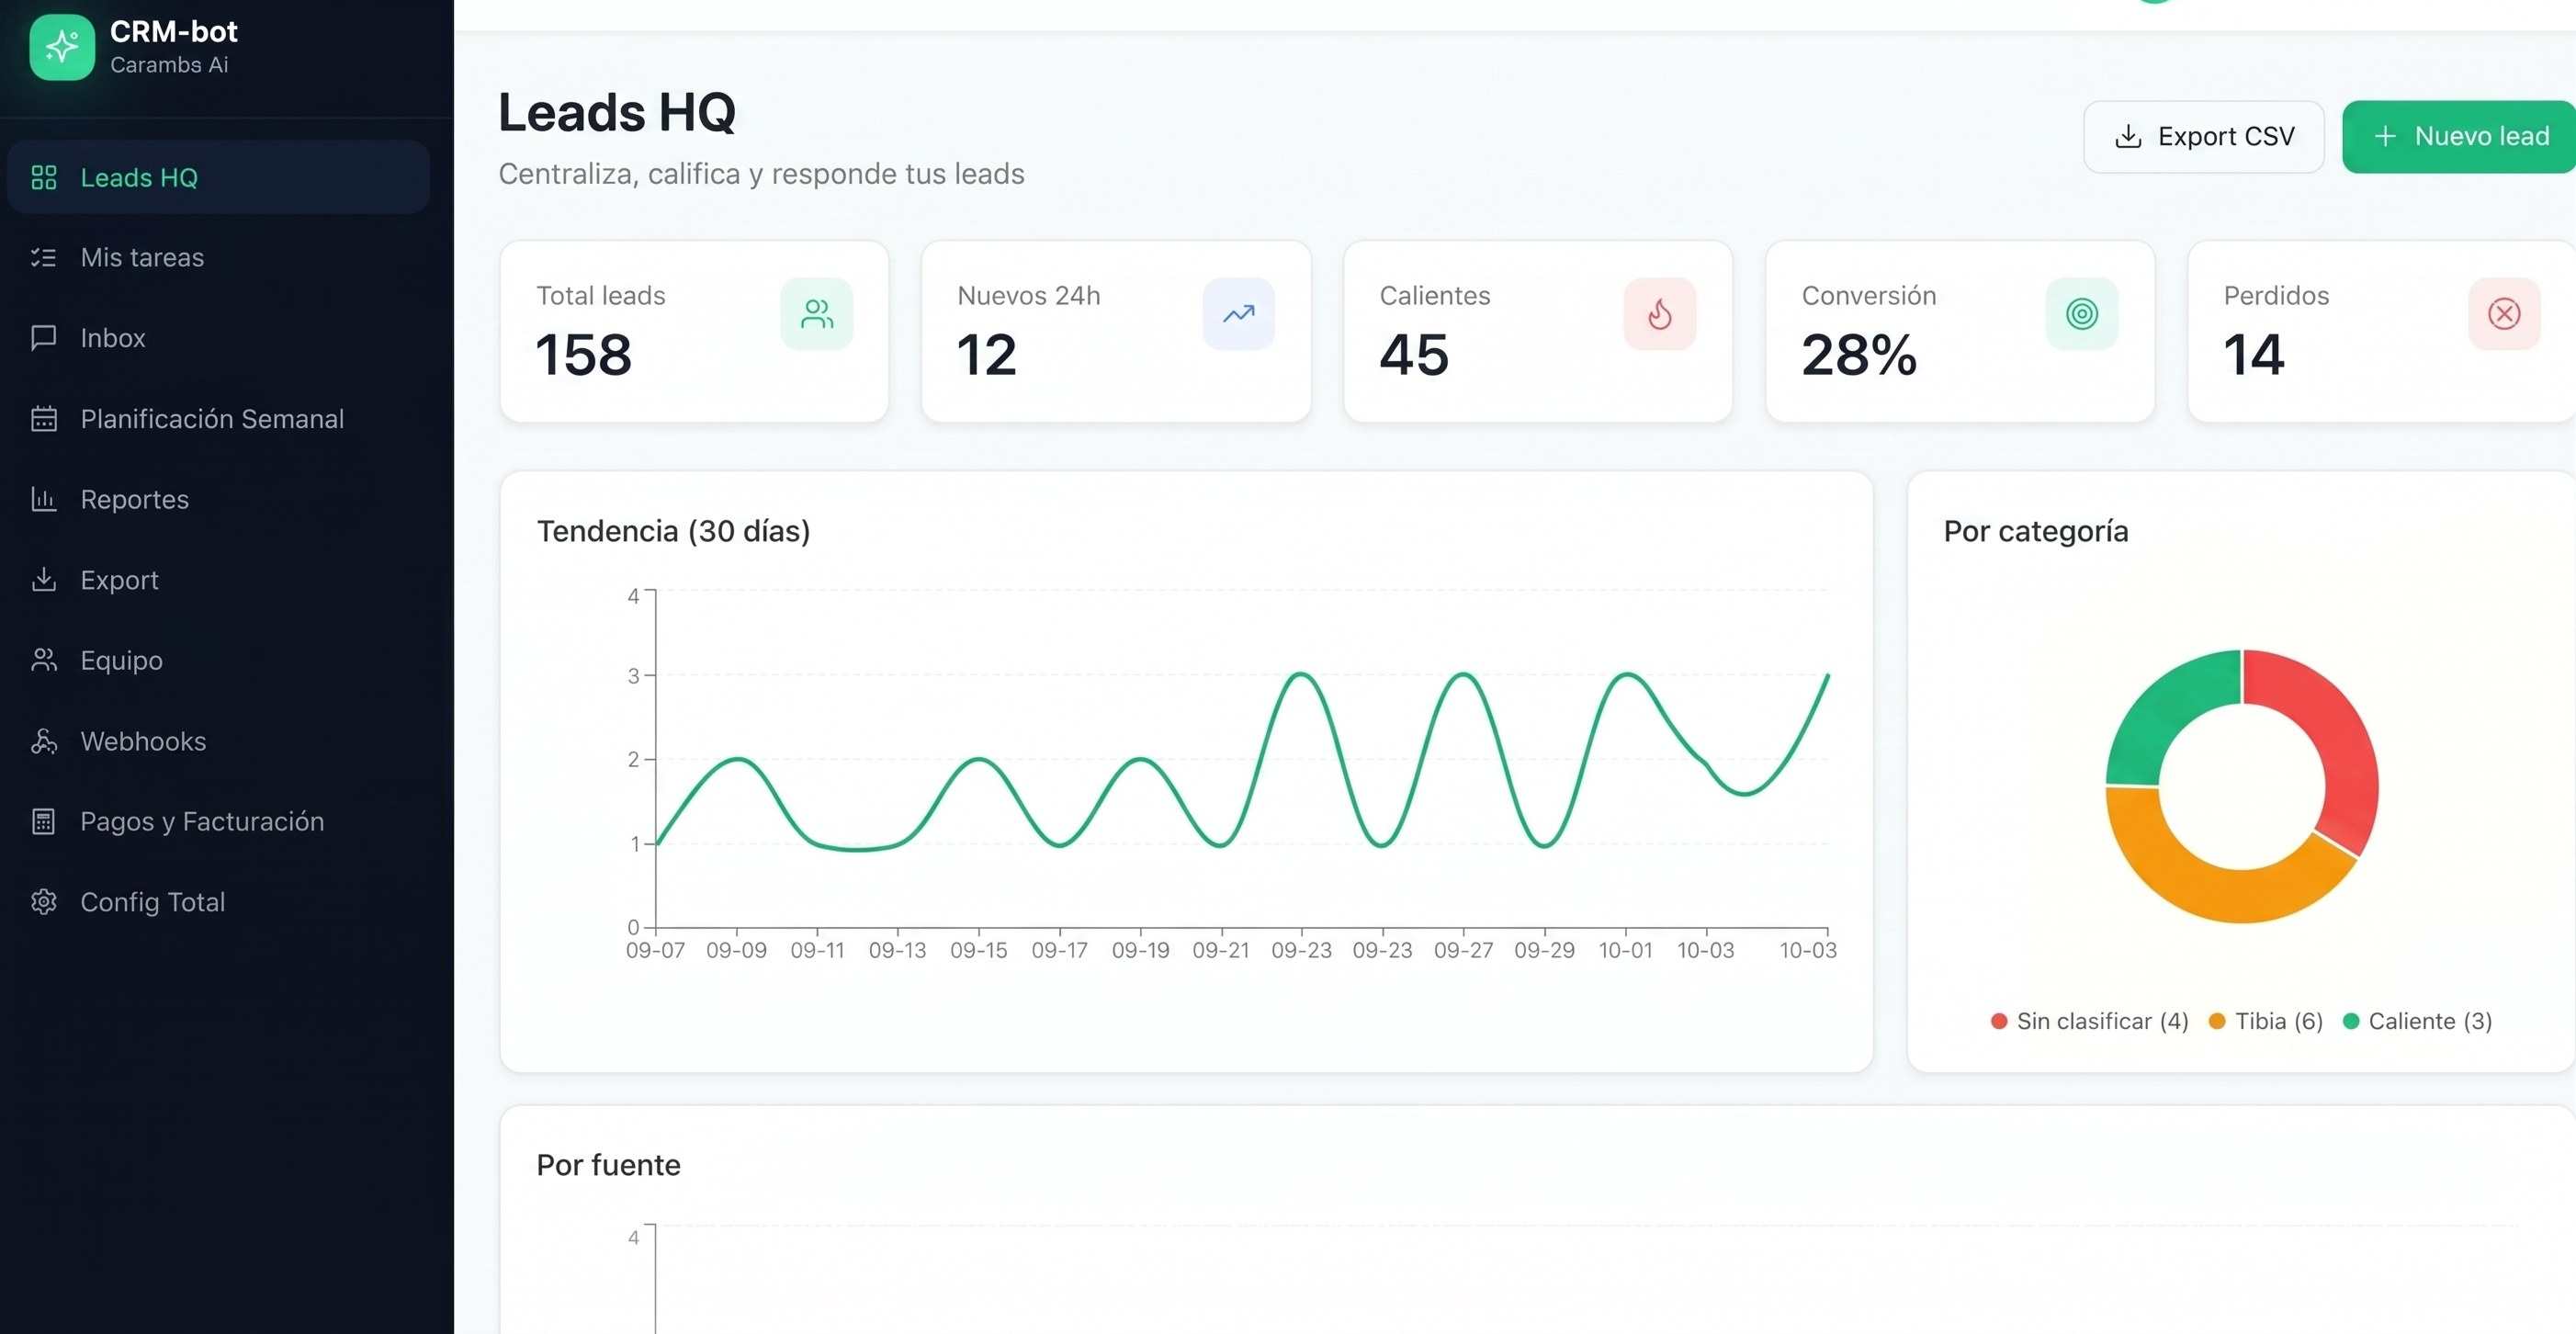Click the Config Total gear icon

point(44,902)
